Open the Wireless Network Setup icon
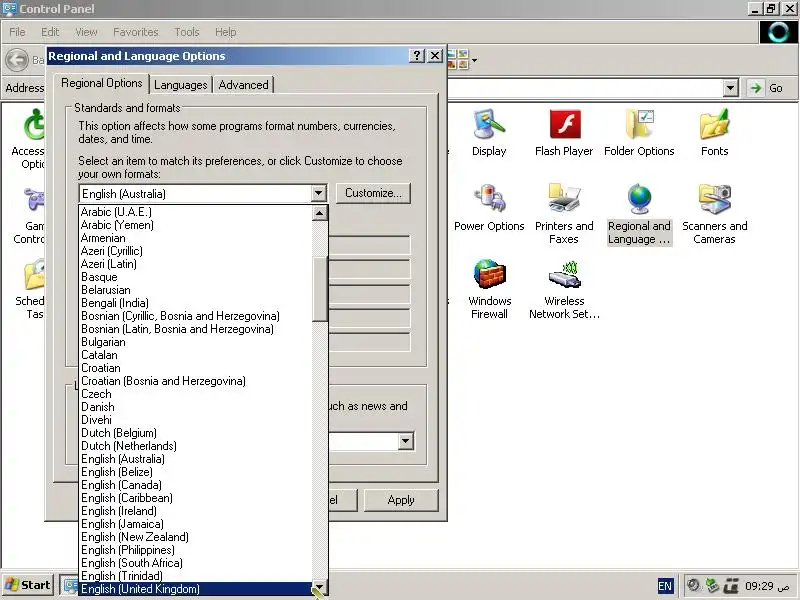Image resolution: width=800 pixels, height=600 pixels. point(564,289)
